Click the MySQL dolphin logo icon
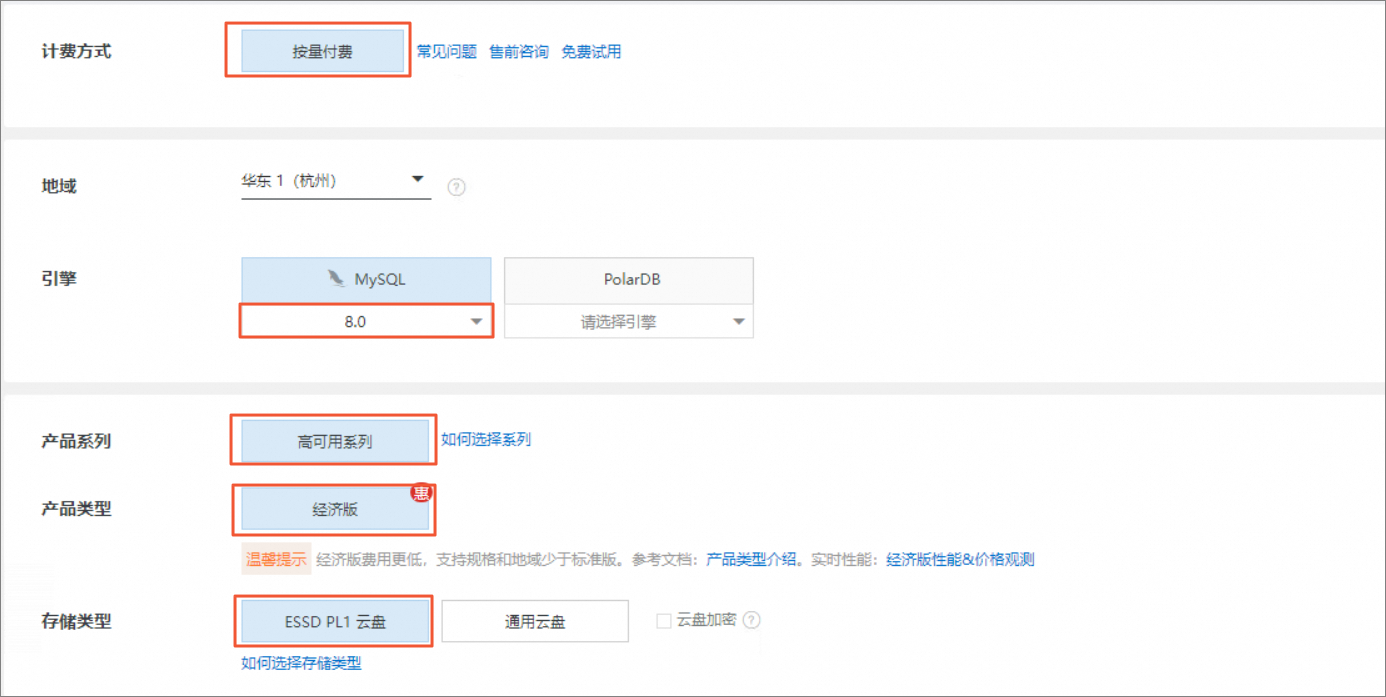The width and height of the screenshot is (1386, 697). coord(337,279)
